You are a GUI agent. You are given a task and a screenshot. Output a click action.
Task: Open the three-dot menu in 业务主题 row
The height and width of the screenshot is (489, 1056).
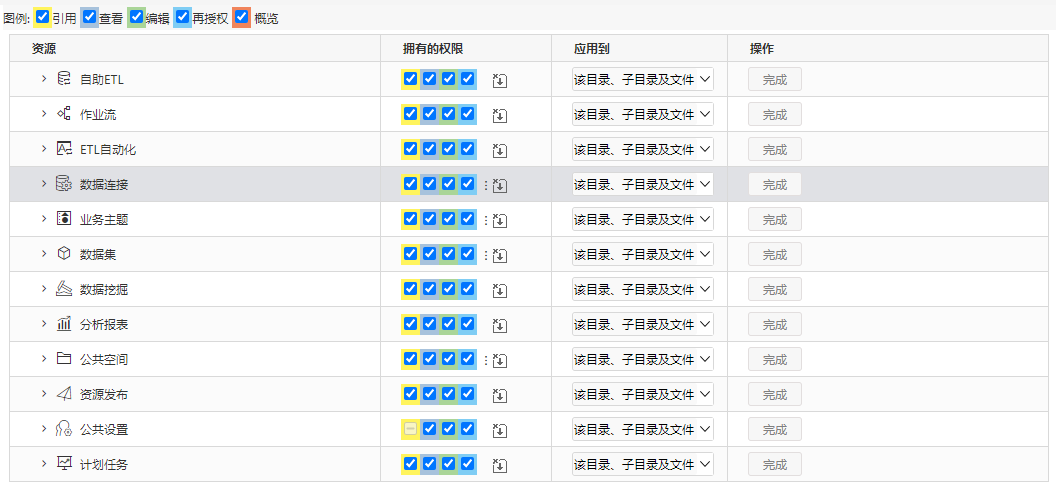pos(486,220)
